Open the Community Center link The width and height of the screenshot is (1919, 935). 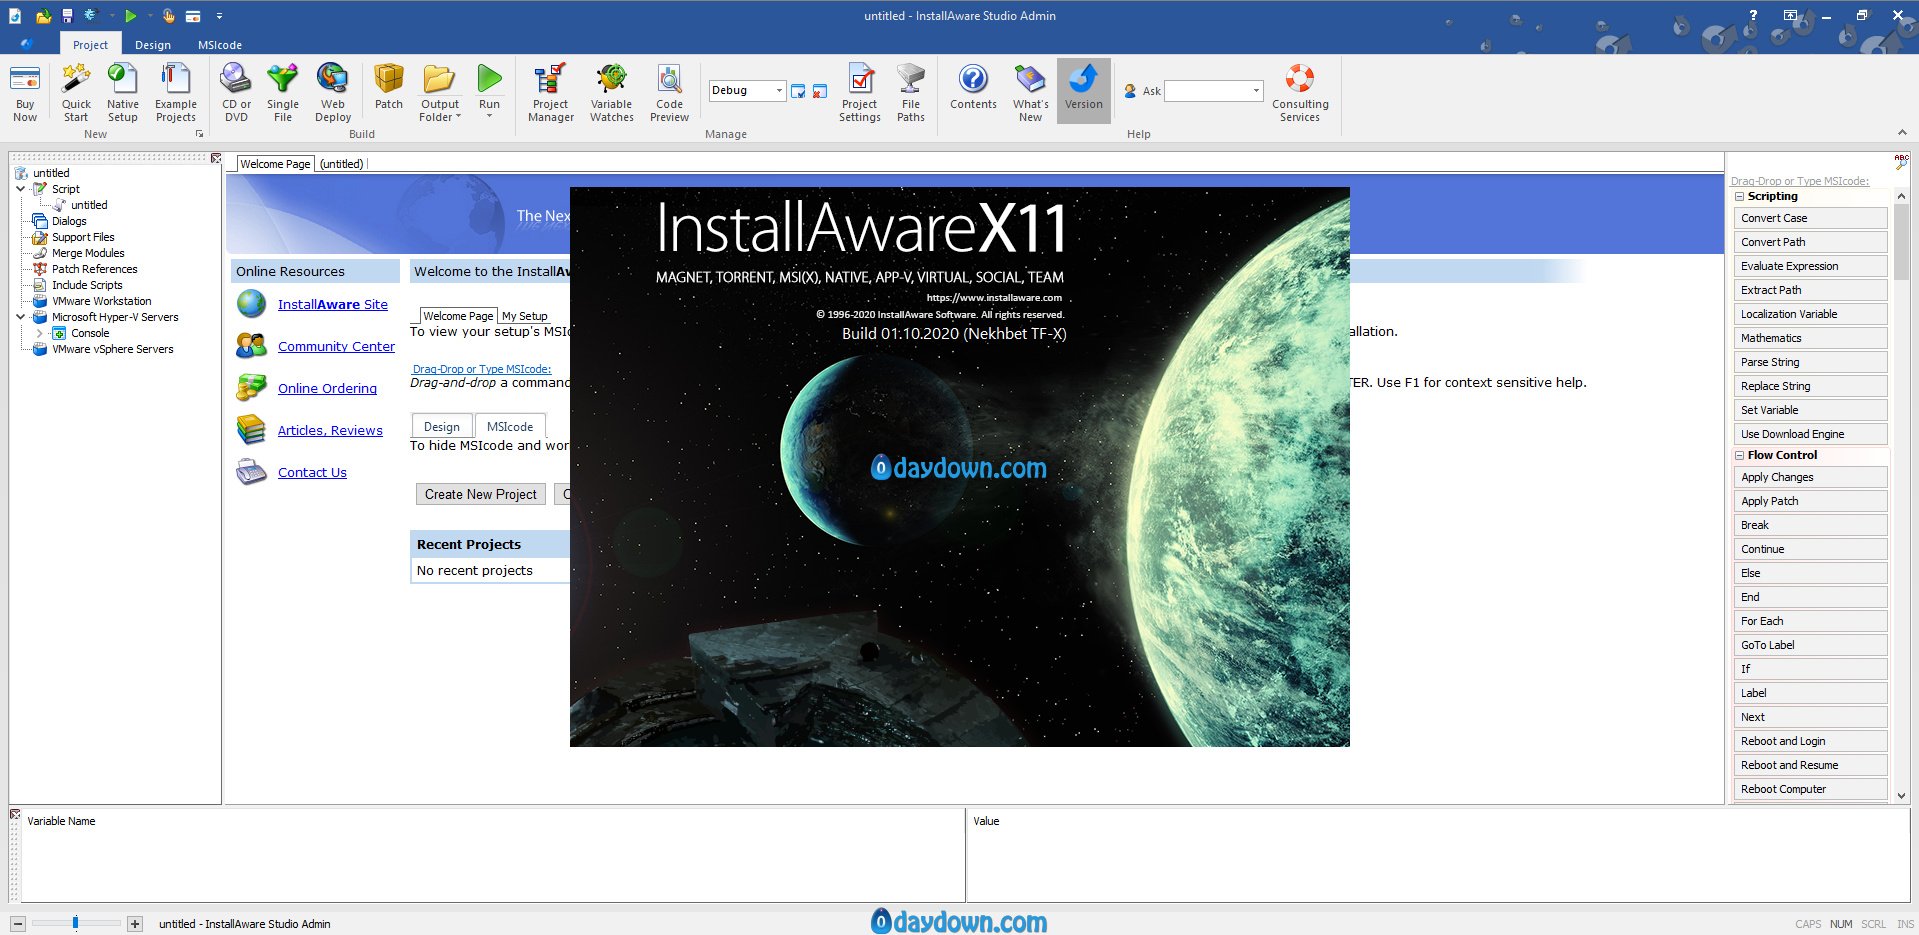pos(336,347)
